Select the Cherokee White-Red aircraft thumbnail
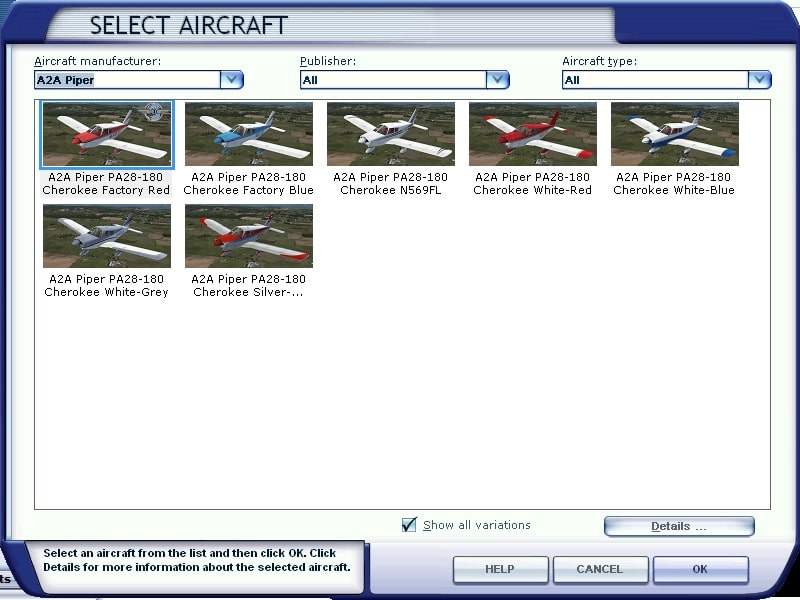The height and width of the screenshot is (600, 800). click(x=532, y=134)
